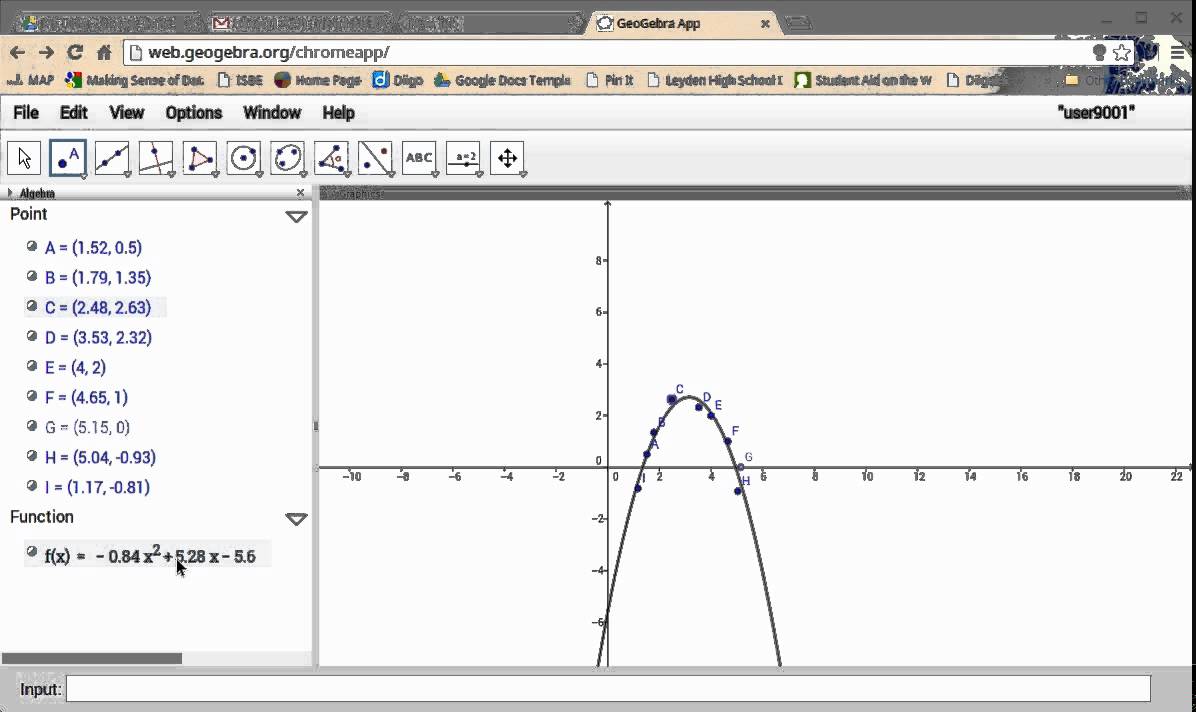
Task: Toggle visibility of point C
Action: [x=31, y=306]
